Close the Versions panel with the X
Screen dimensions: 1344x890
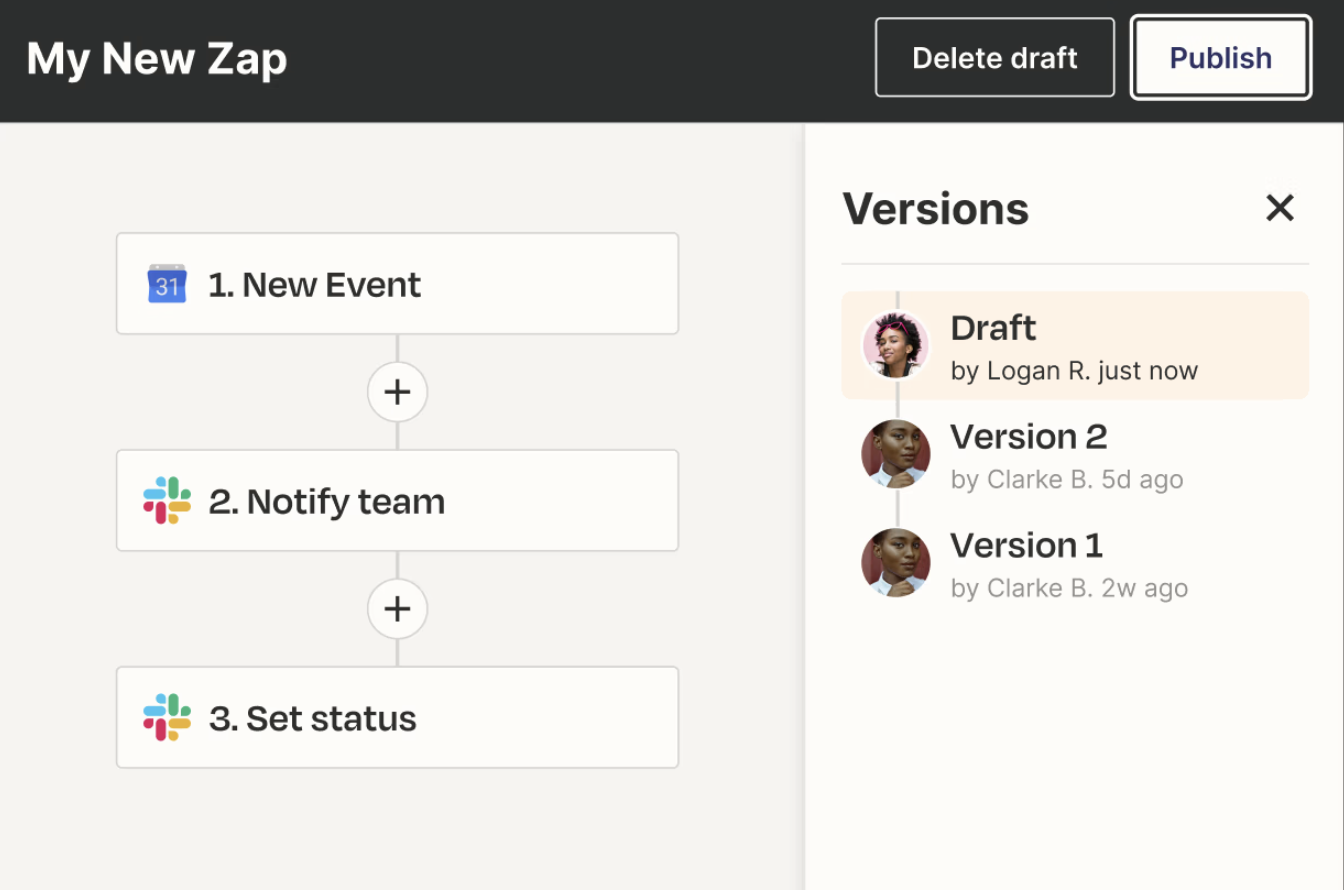click(1279, 209)
